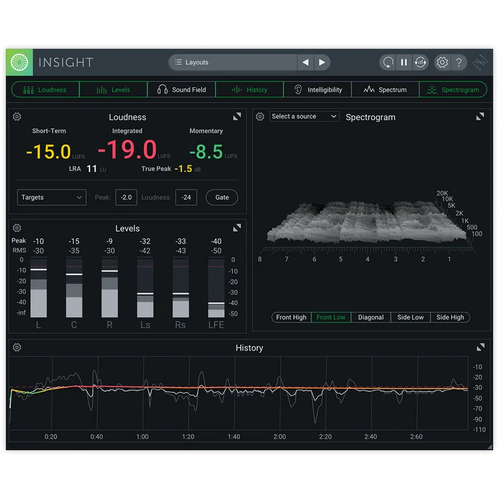Open Levels panel settings gear
This screenshot has height=500, width=500.
pyautogui.click(x=17, y=228)
